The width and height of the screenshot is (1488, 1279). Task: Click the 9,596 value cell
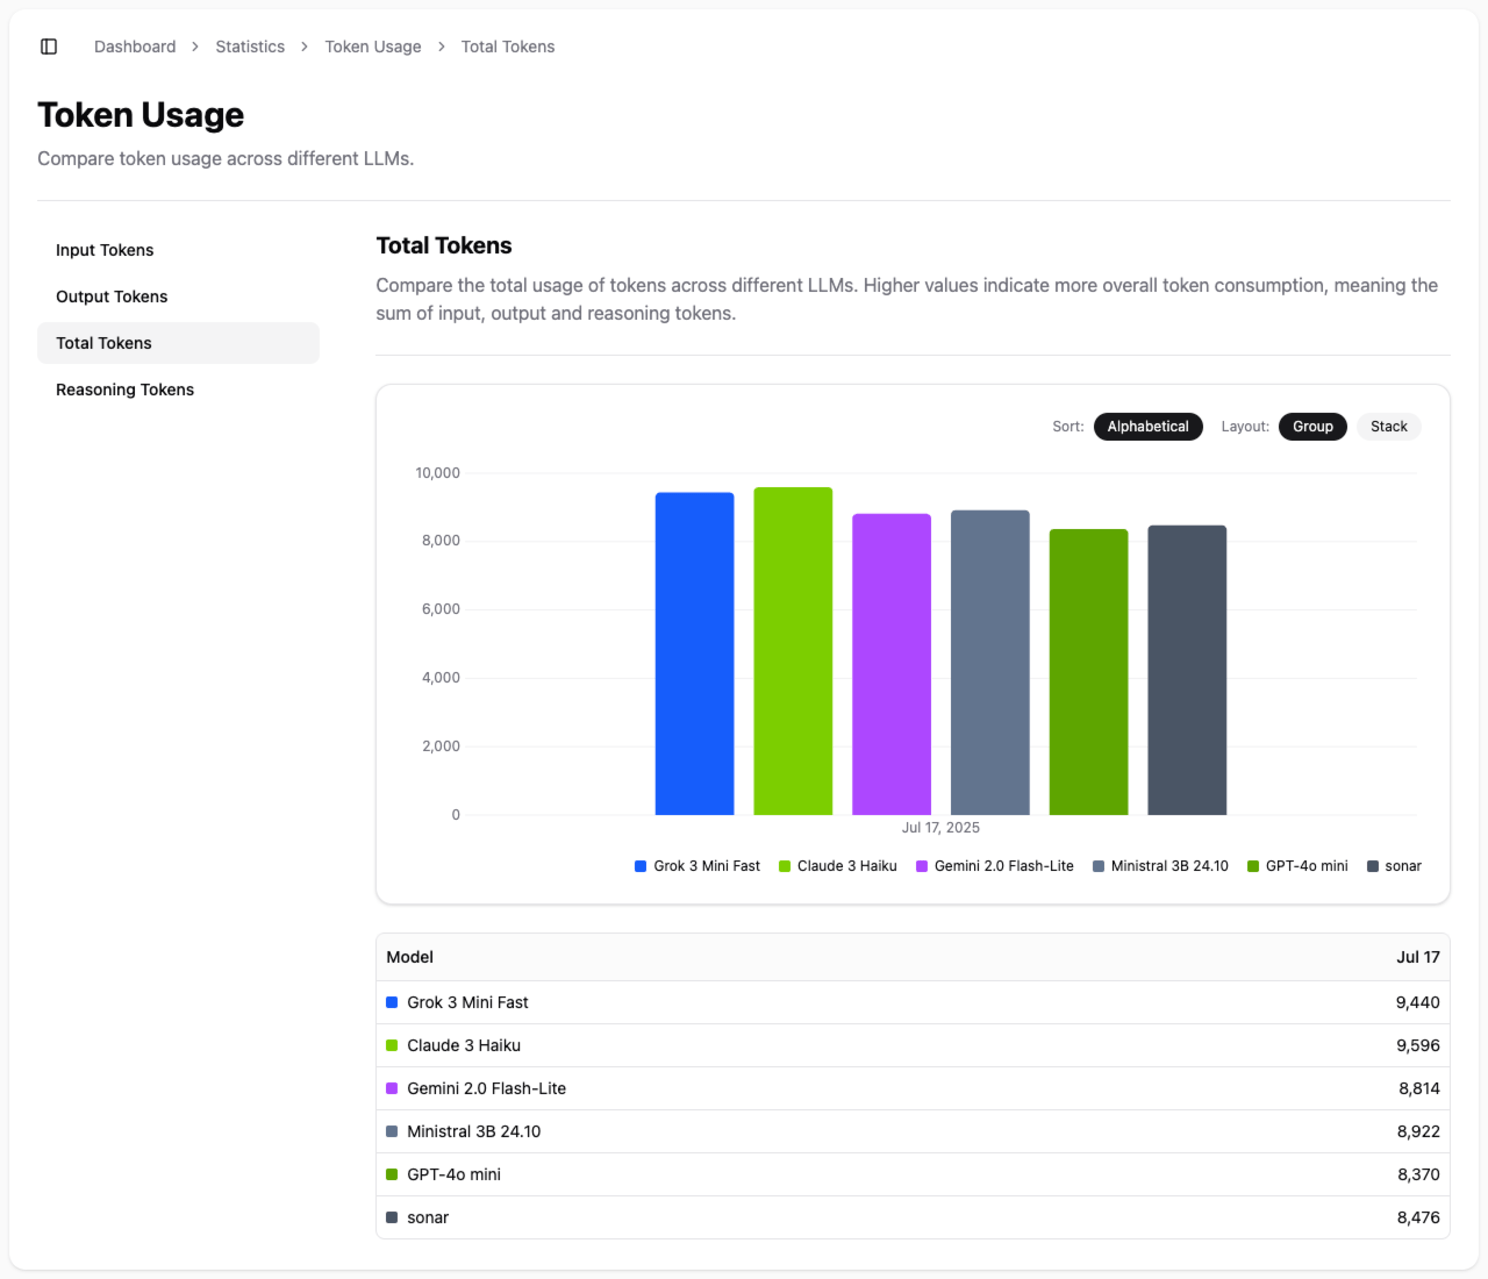[x=1418, y=1045]
